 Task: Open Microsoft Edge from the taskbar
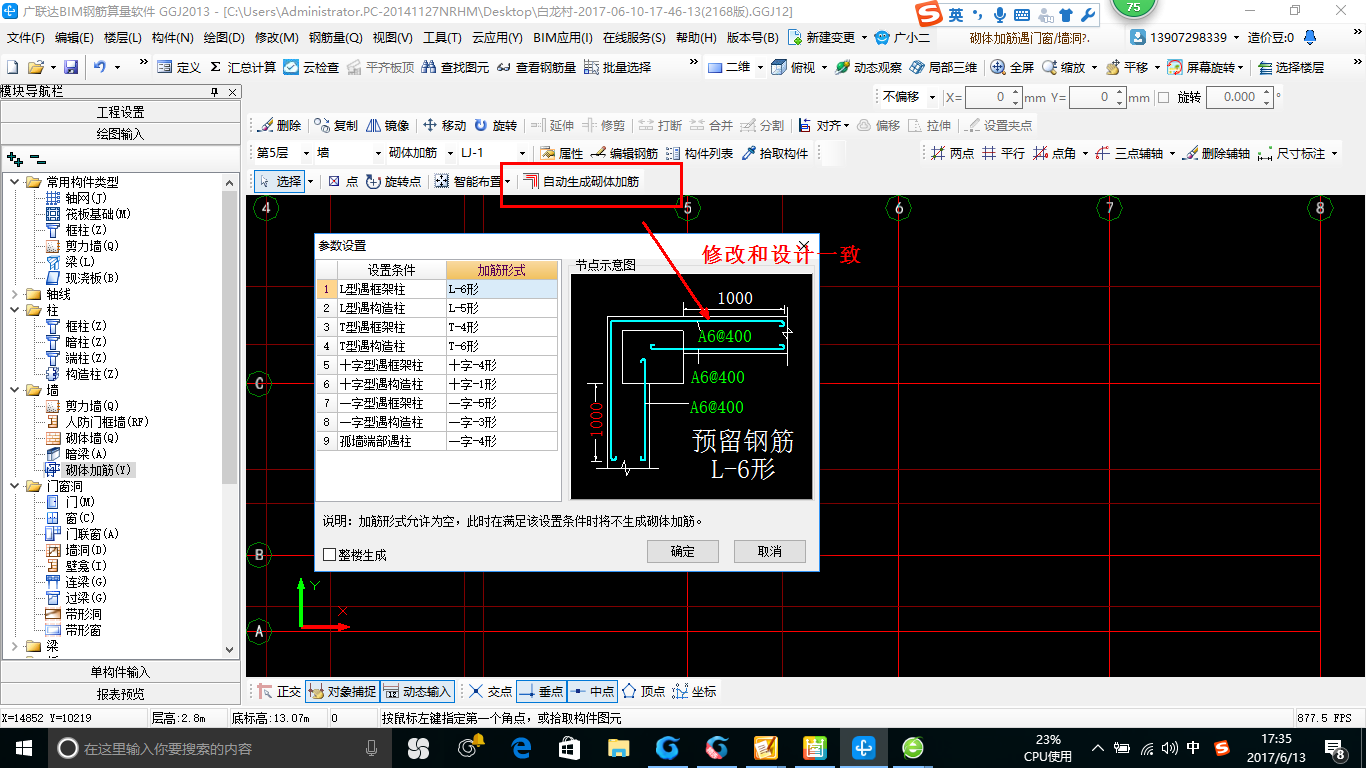click(521, 748)
